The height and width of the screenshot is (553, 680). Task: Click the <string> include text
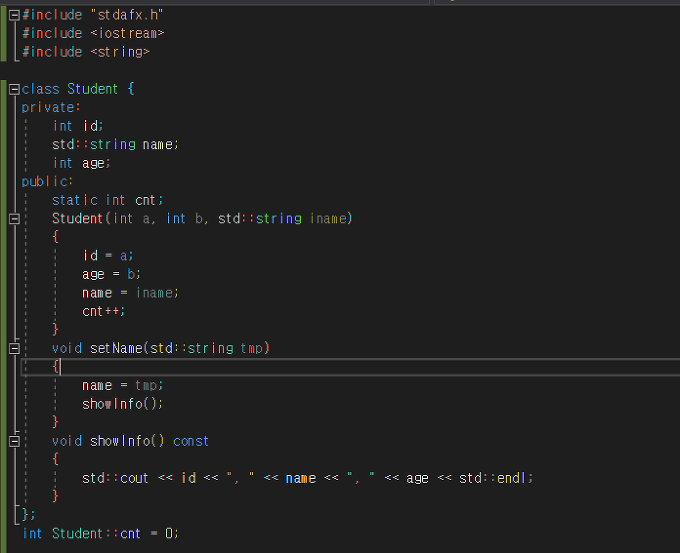[120, 52]
